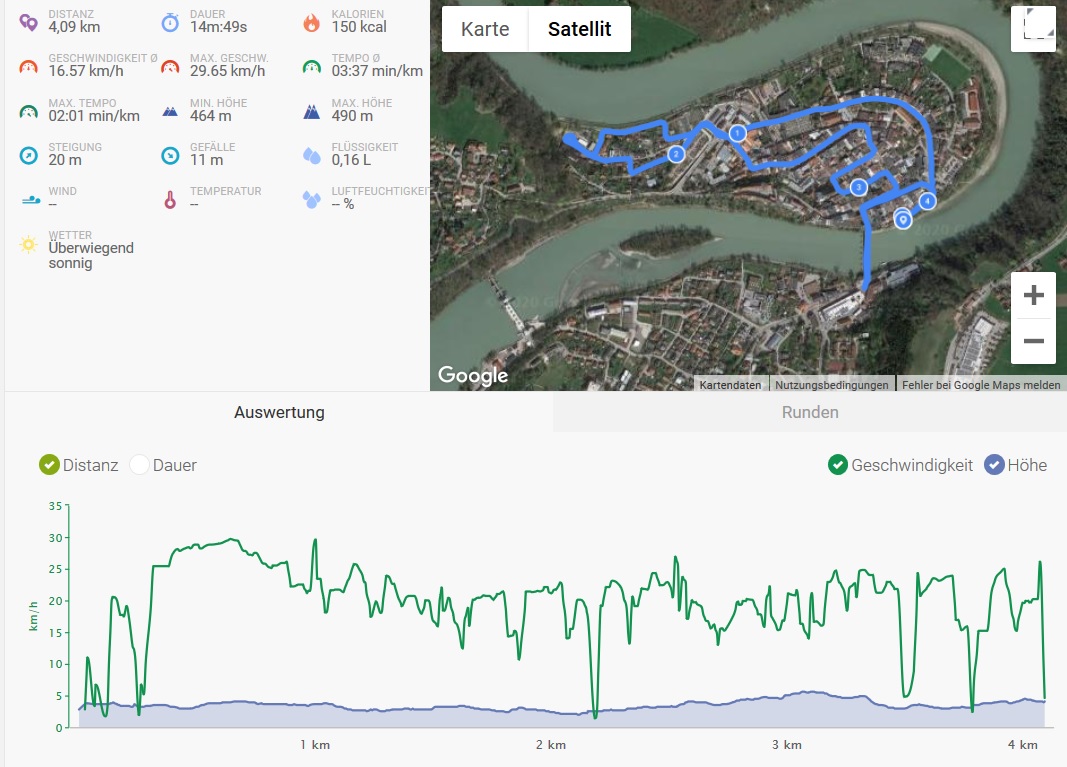Open the Auswertung tab

pos(279,412)
